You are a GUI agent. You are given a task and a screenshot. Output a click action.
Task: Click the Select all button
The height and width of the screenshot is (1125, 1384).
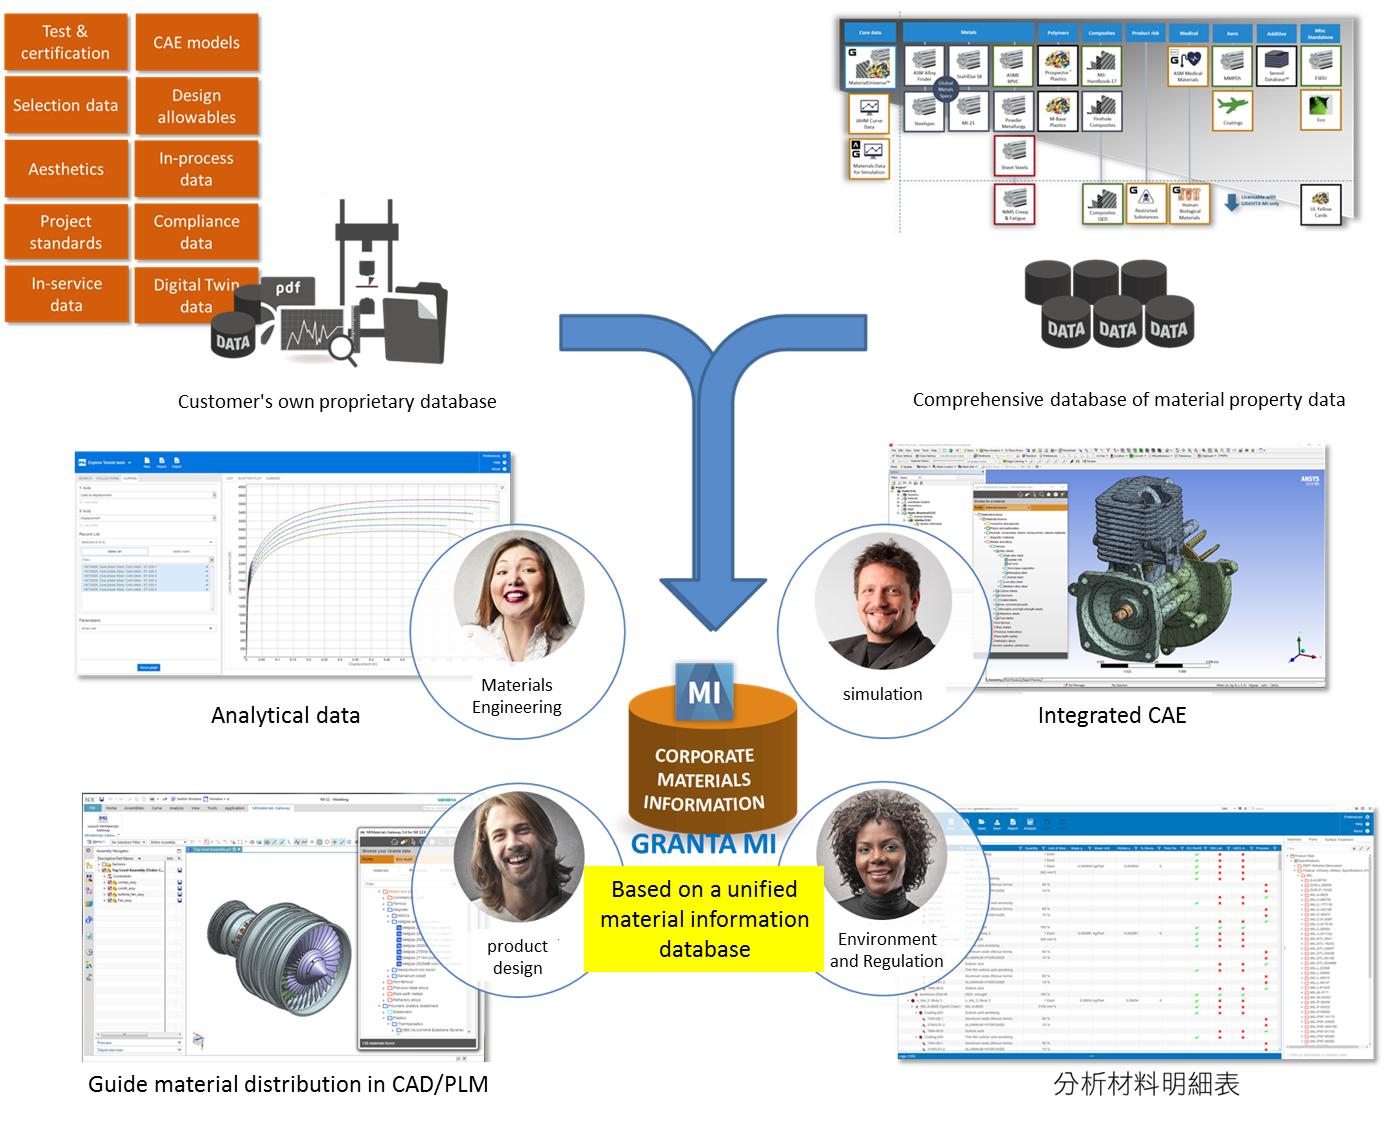coord(114,551)
